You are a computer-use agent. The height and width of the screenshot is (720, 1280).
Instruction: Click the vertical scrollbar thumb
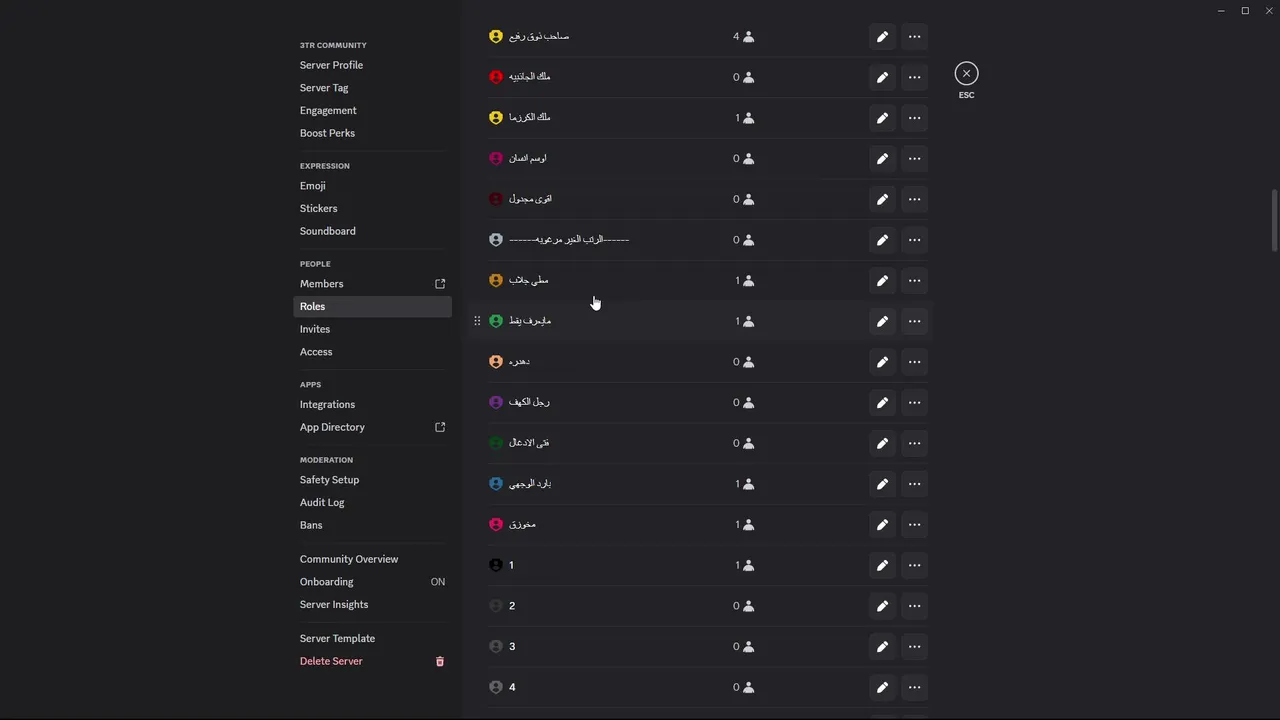[1274, 220]
